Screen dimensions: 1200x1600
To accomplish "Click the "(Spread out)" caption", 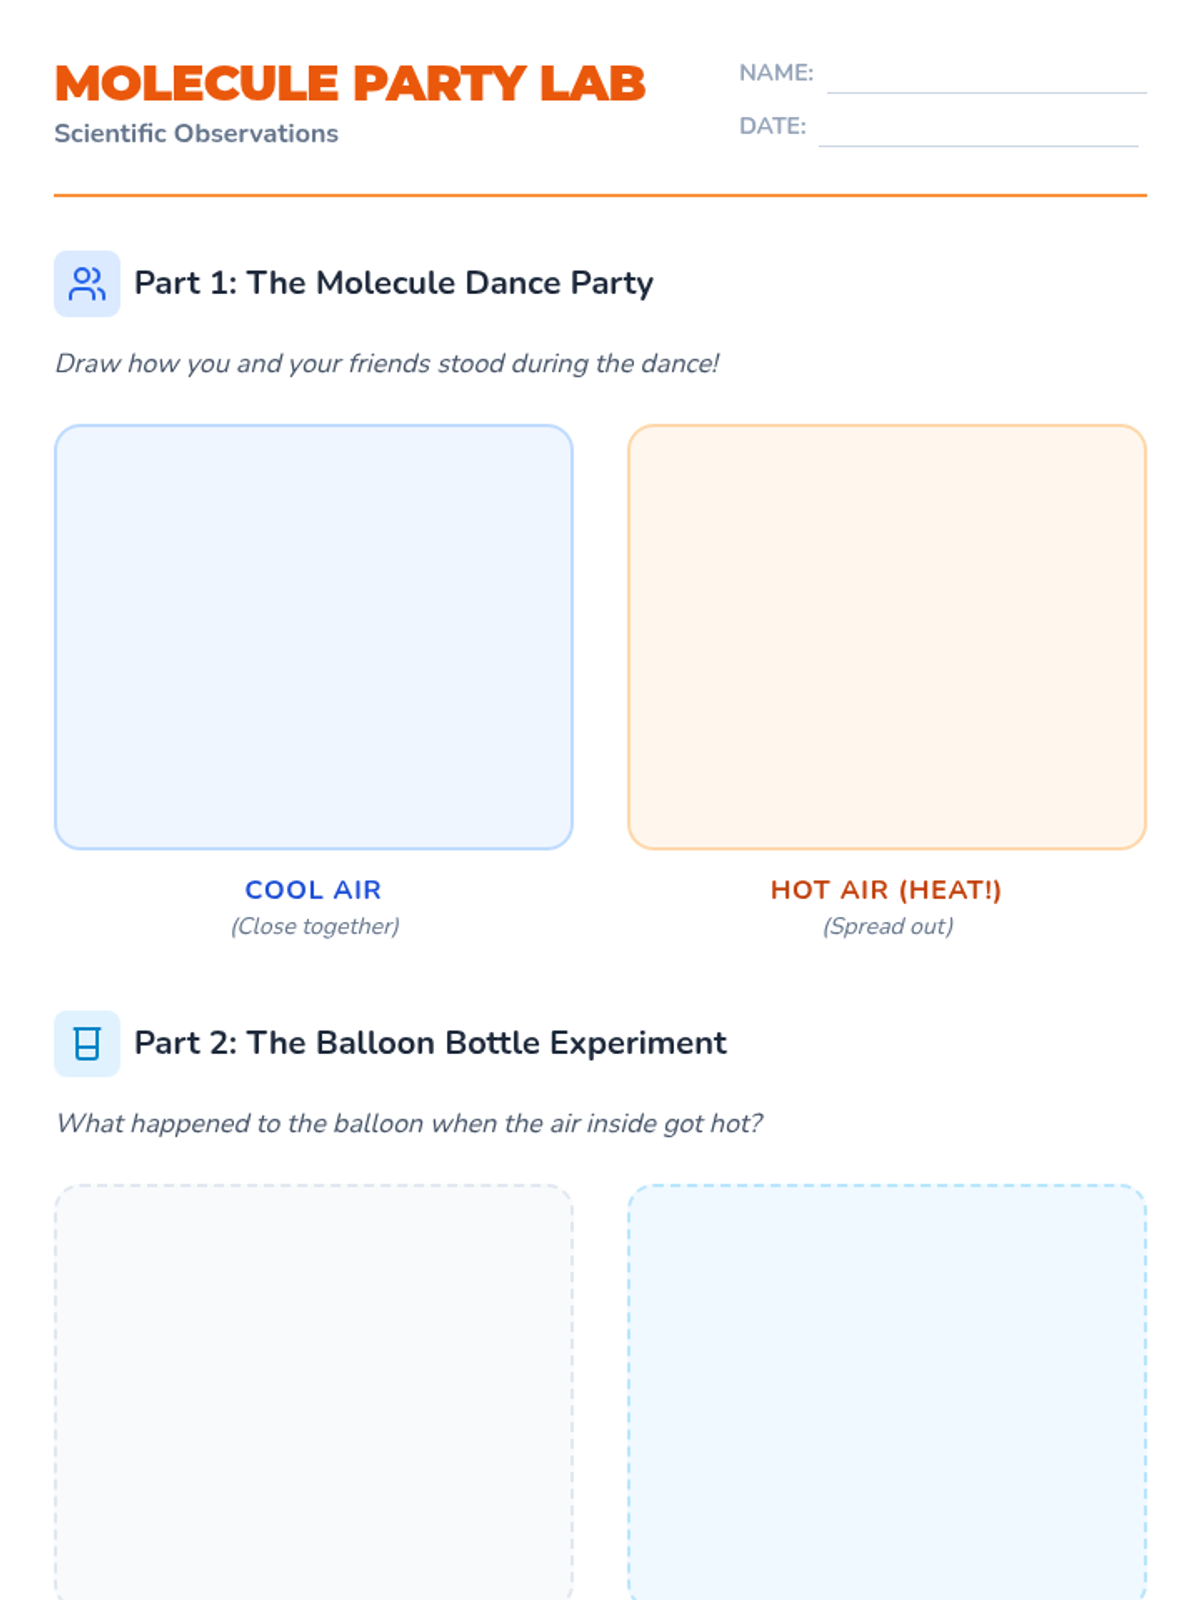I will (x=888, y=927).
